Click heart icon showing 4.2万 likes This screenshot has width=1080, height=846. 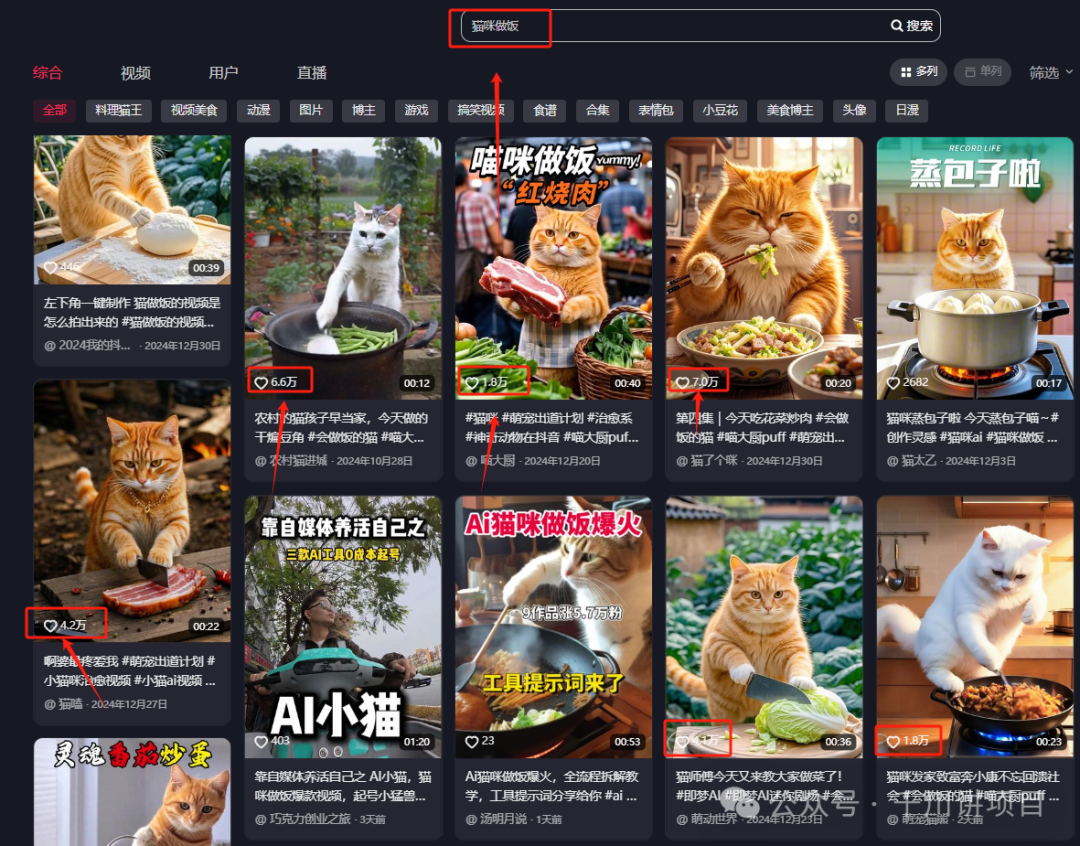(50, 626)
